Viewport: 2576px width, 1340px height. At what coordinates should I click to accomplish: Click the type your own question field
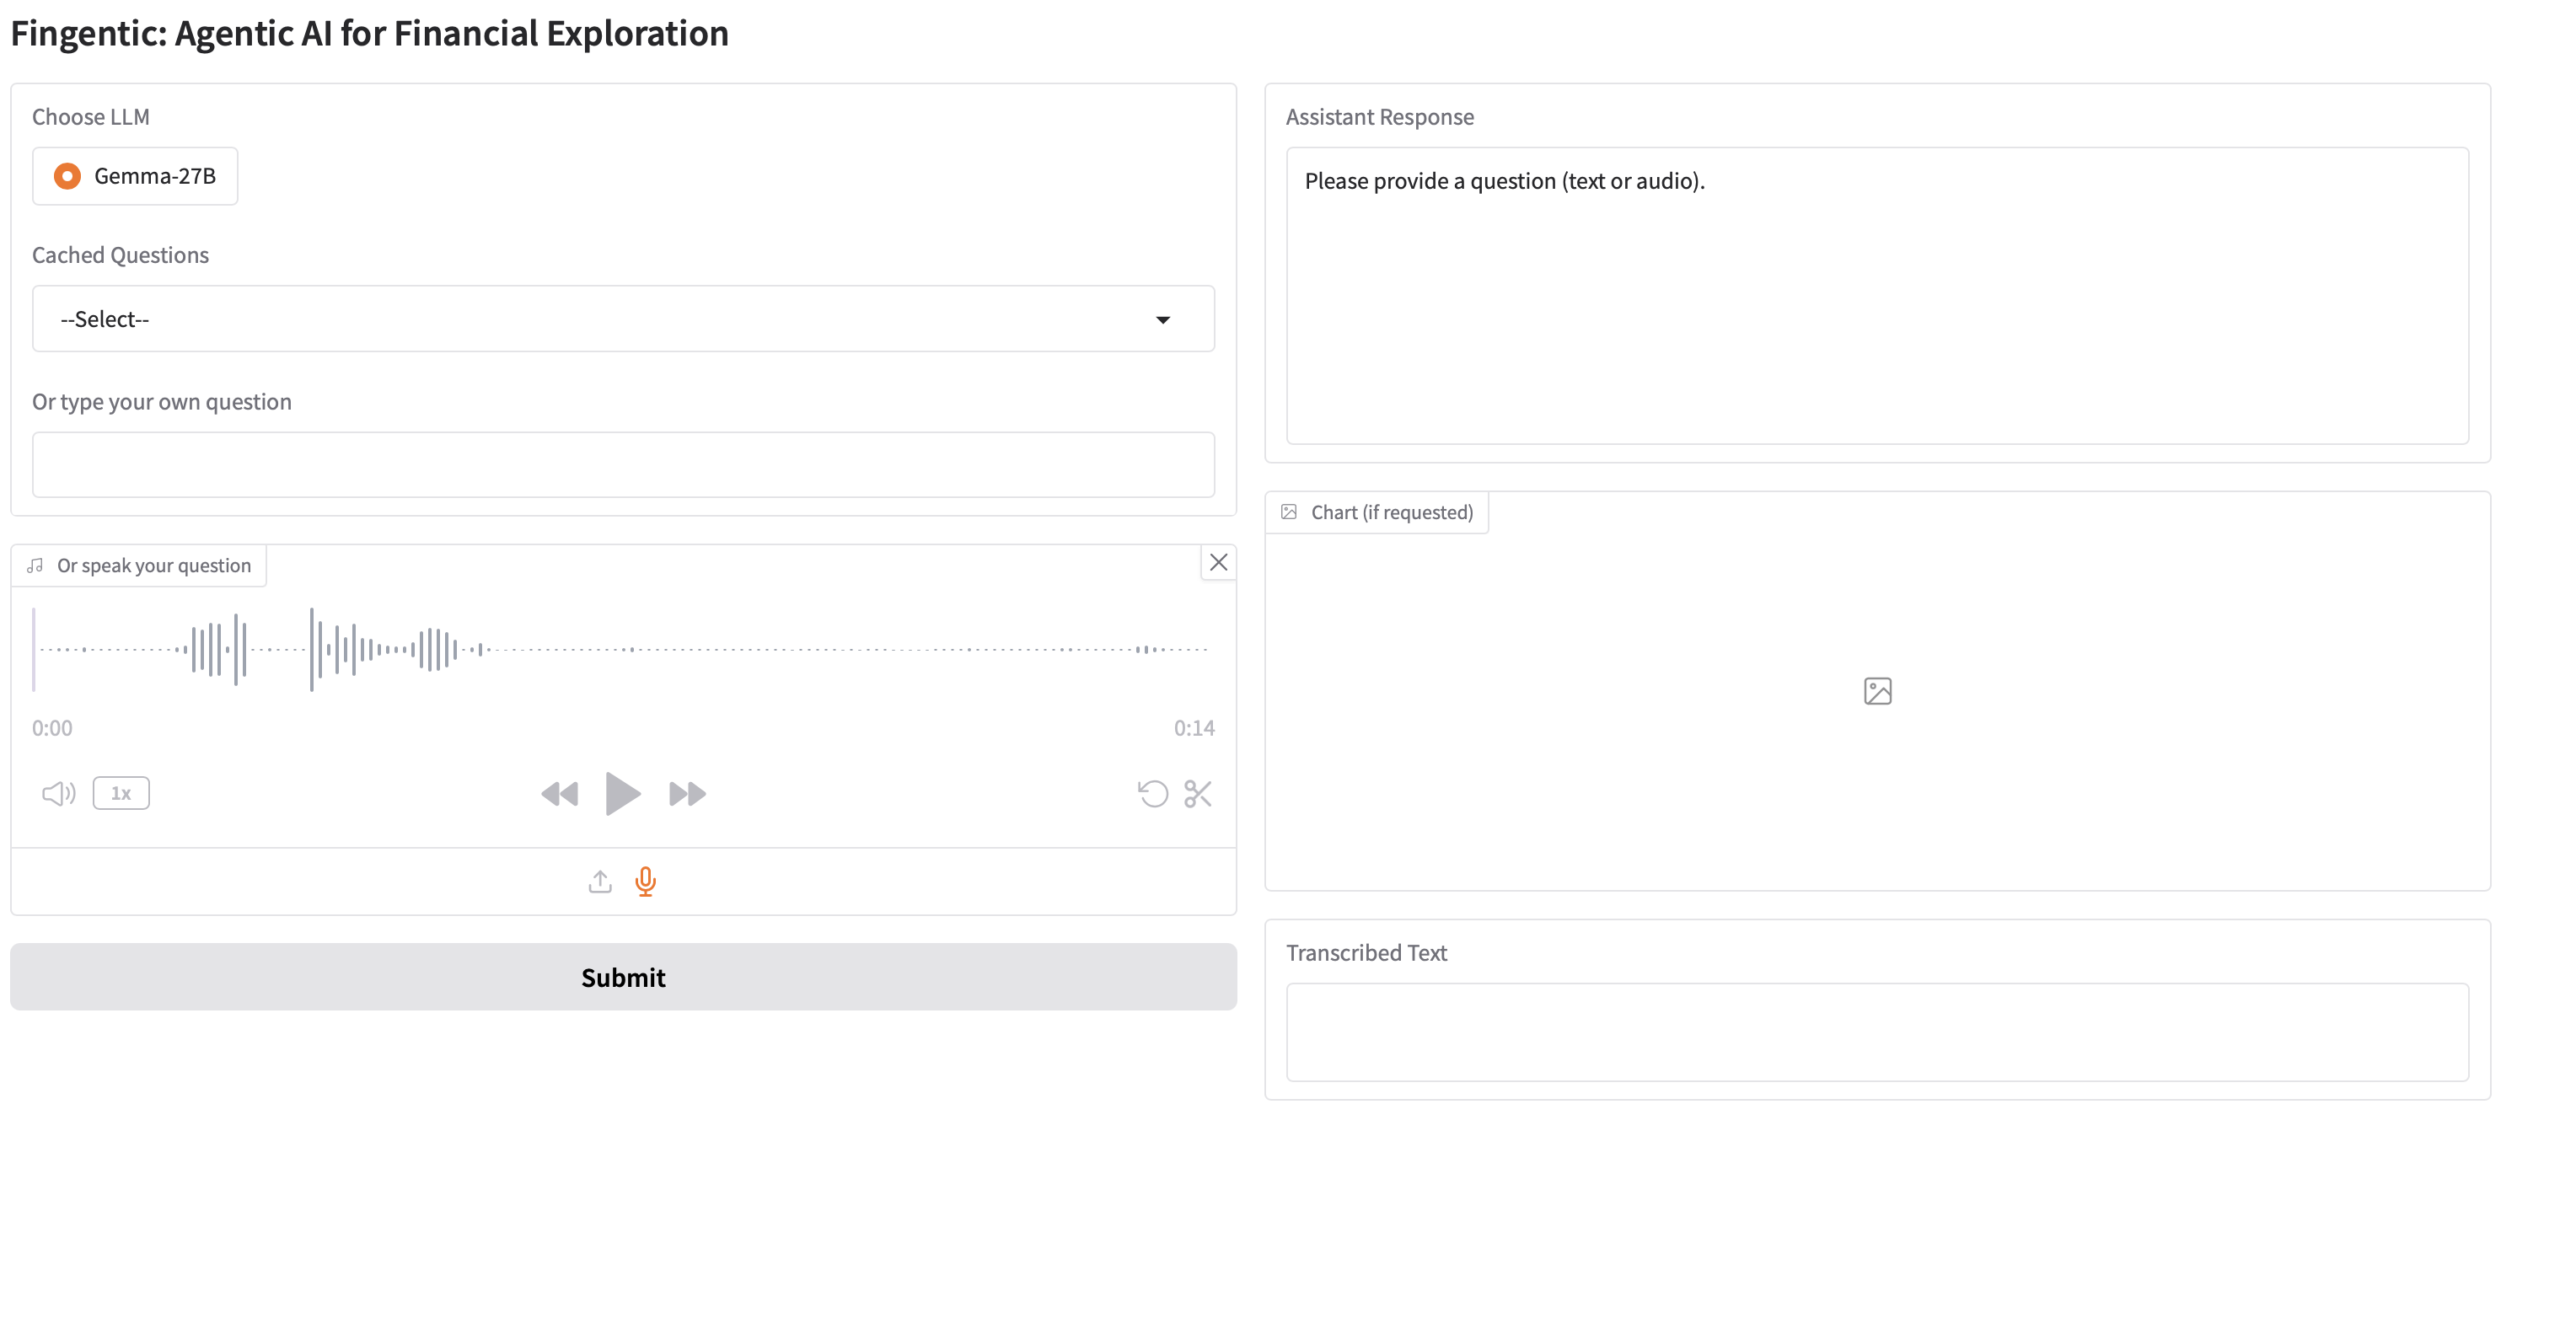(x=622, y=465)
